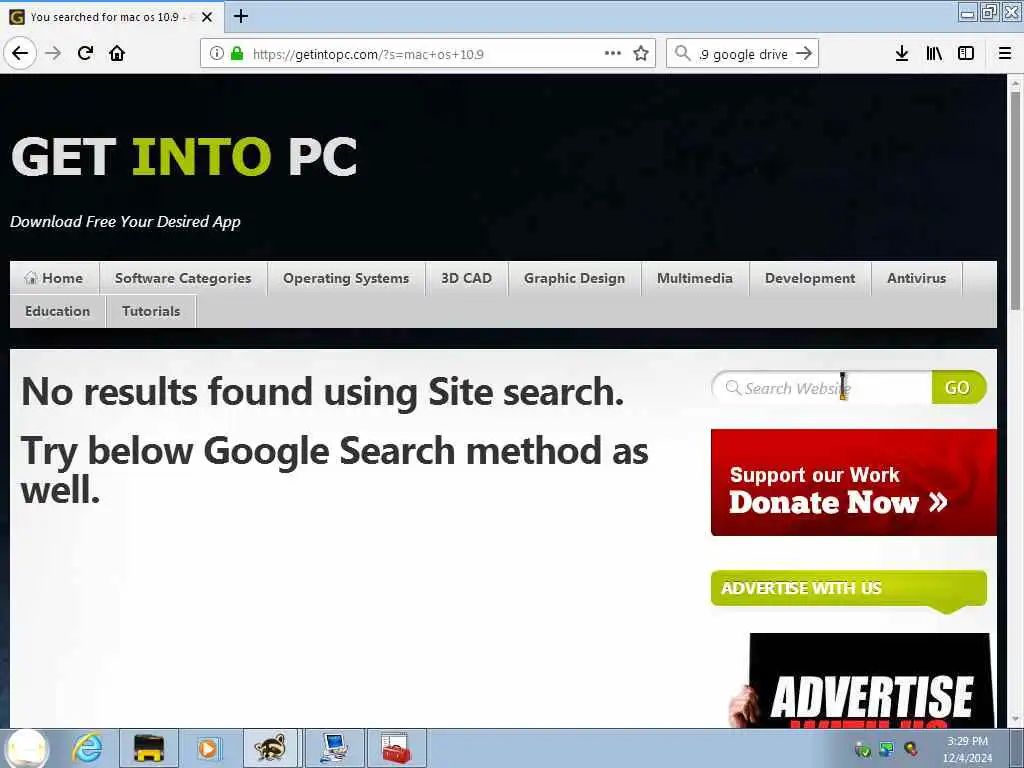Open Software Categories menu
This screenshot has width=1024, height=768.
coord(183,278)
